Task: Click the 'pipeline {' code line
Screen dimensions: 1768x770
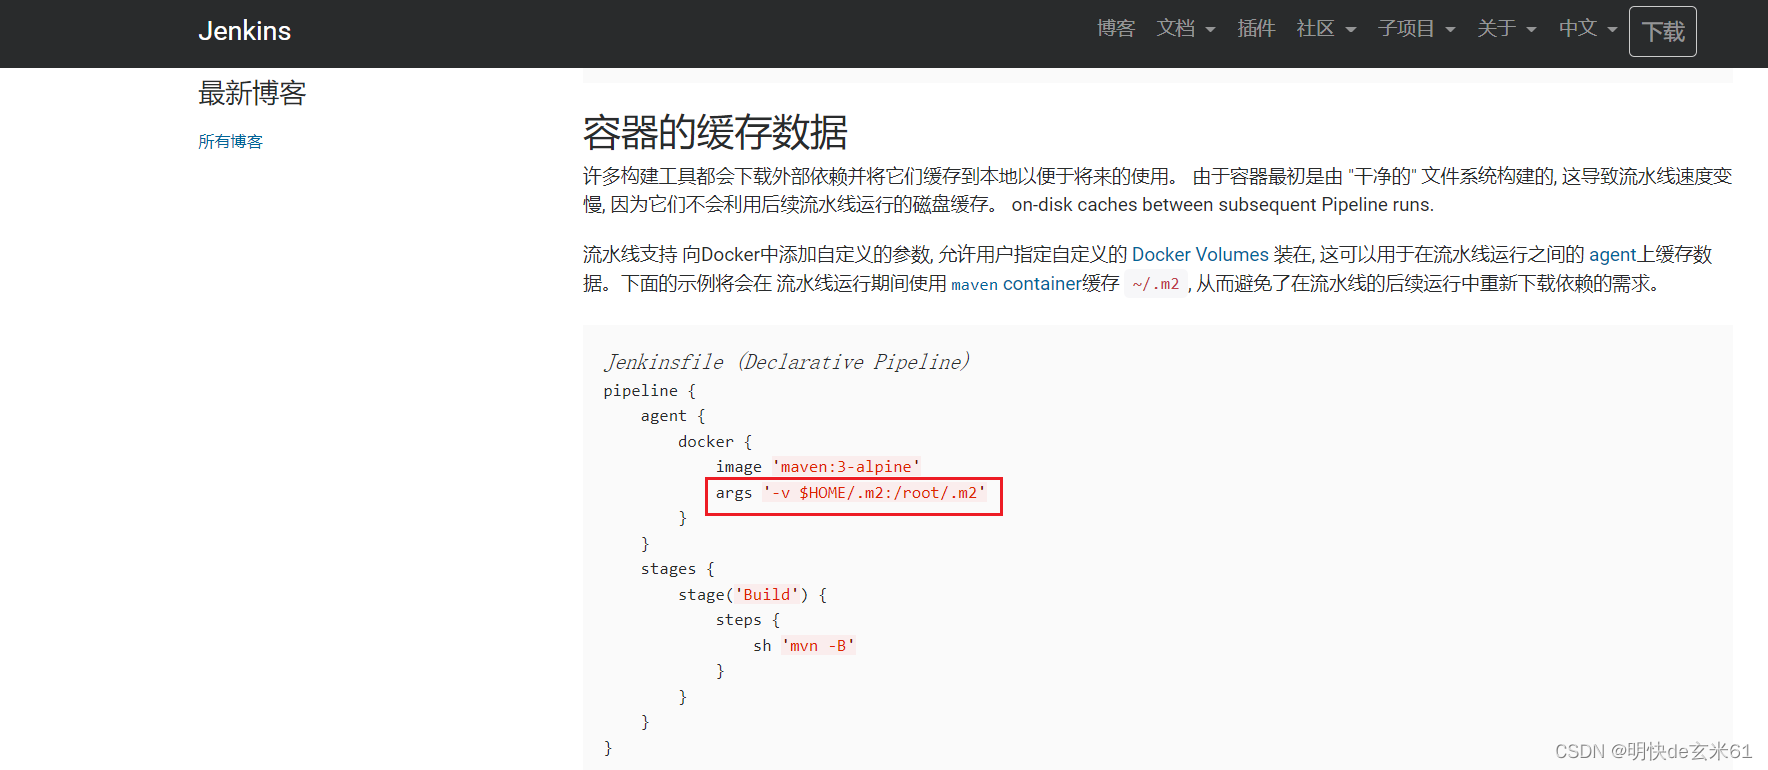Action: pyautogui.click(x=649, y=391)
